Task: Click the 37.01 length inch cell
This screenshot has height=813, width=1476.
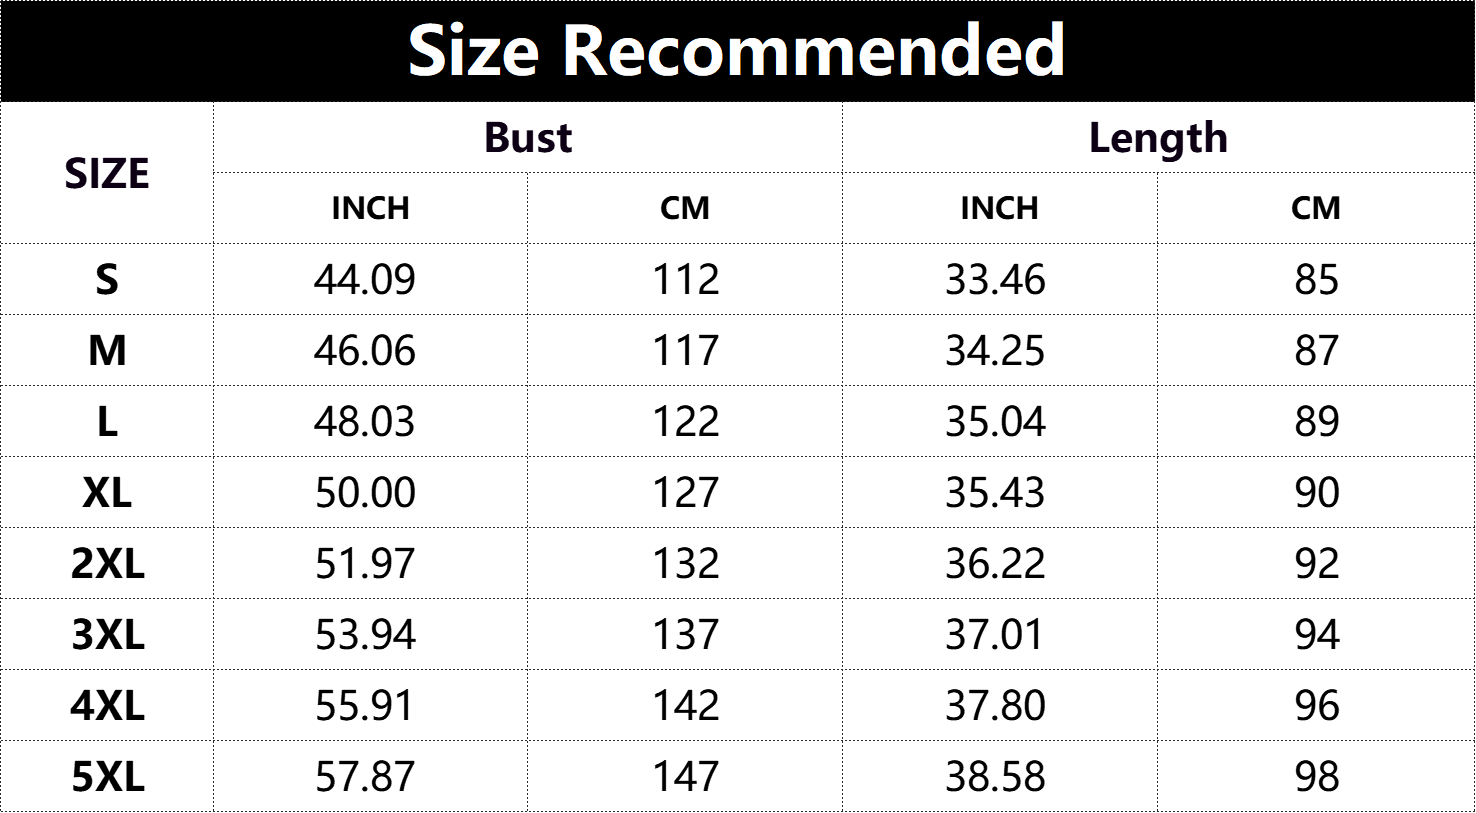Action: pyautogui.click(x=995, y=635)
